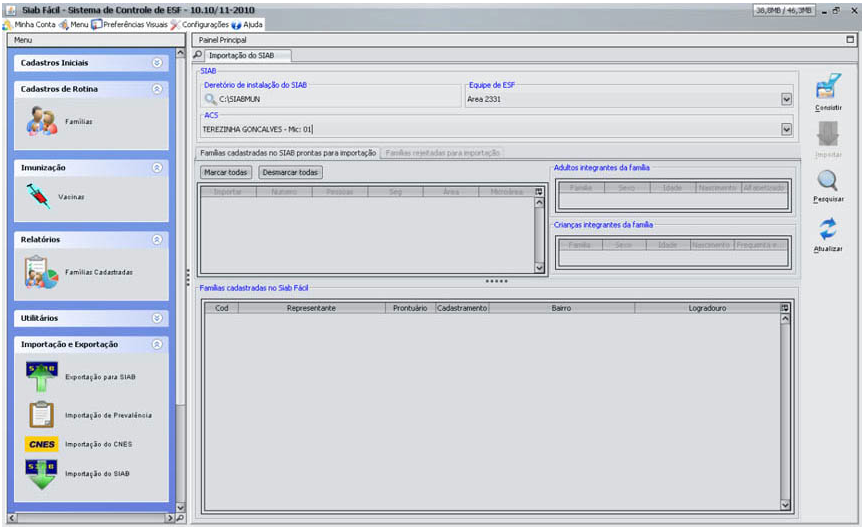The width and height of the screenshot is (864, 530).
Task: Expand Cadastros Iniciais section
Action: pos(157,63)
